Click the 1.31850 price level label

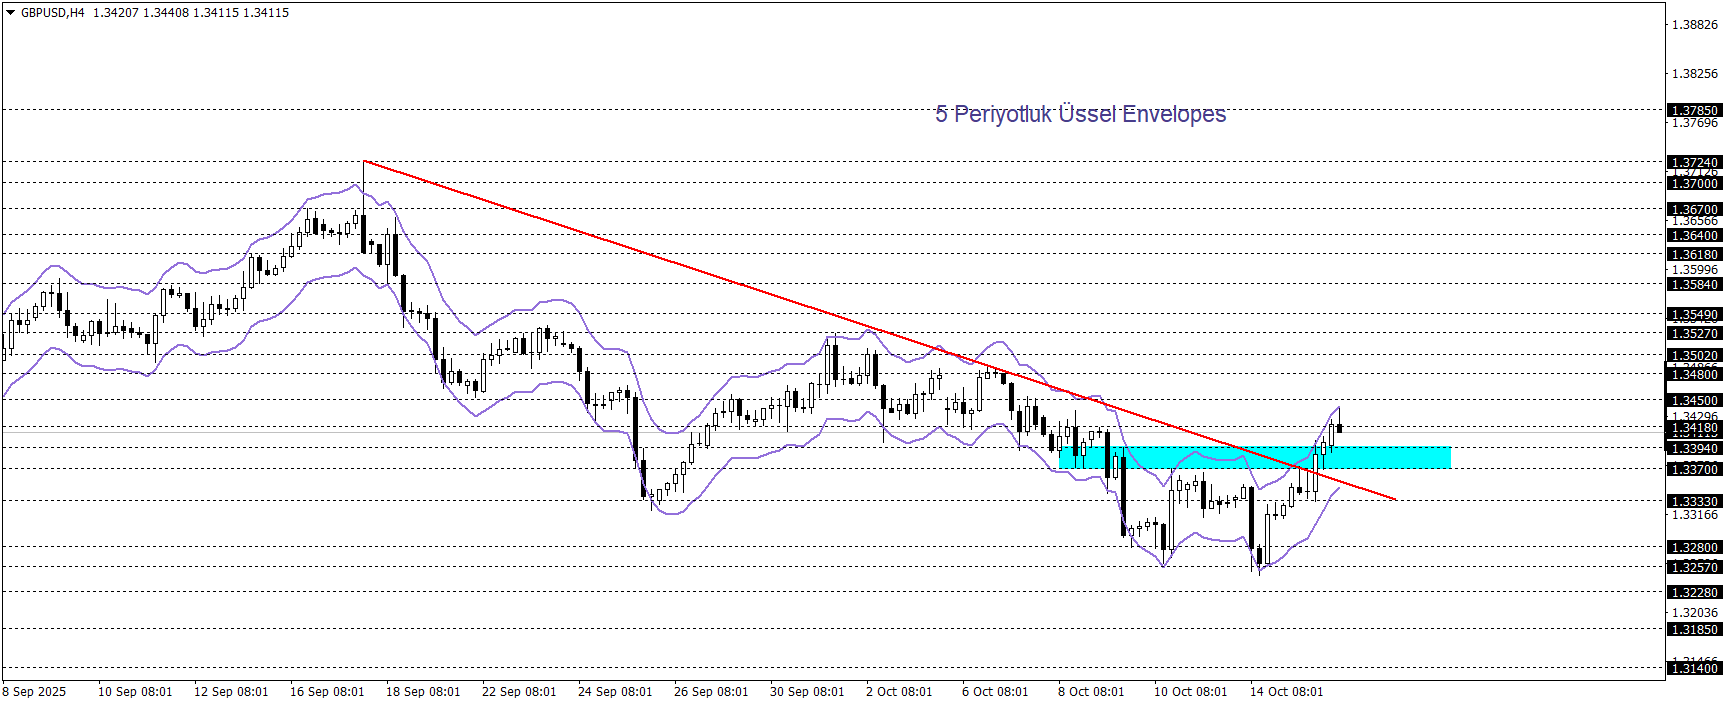(x=1694, y=629)
